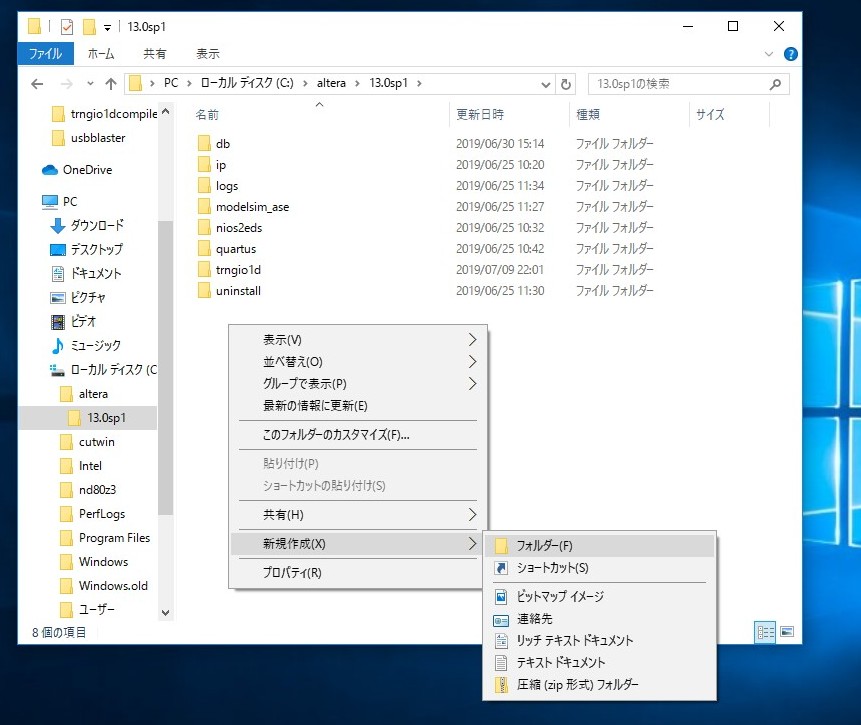Sort by the 種類 column header
This screenshot has width=861, height=725.
(x=588, y=114)
